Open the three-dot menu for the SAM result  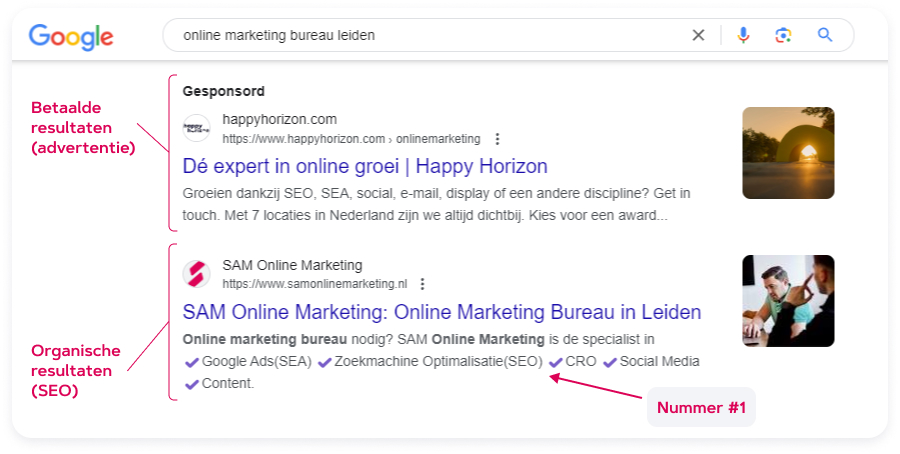click(x=423, y=284)
